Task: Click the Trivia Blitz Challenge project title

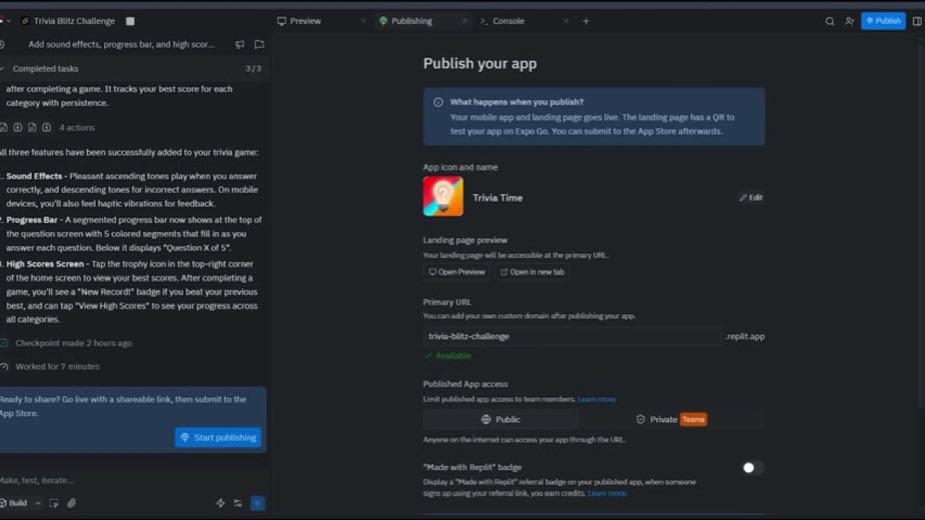Action: click(74, 21)
